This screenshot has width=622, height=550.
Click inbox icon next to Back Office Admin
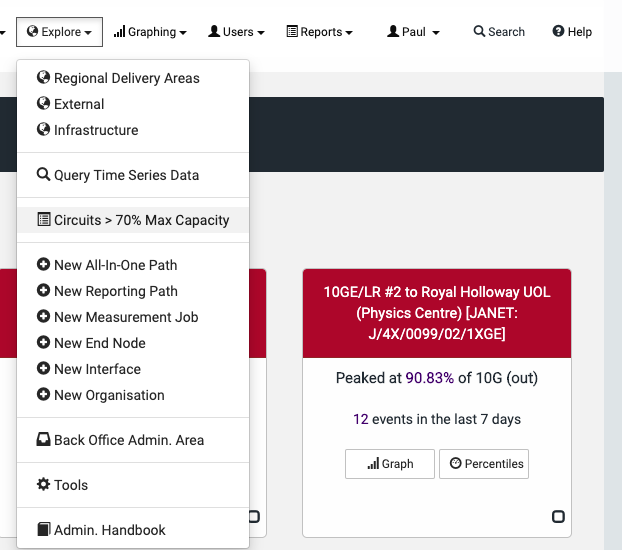(x=43, y=439)
